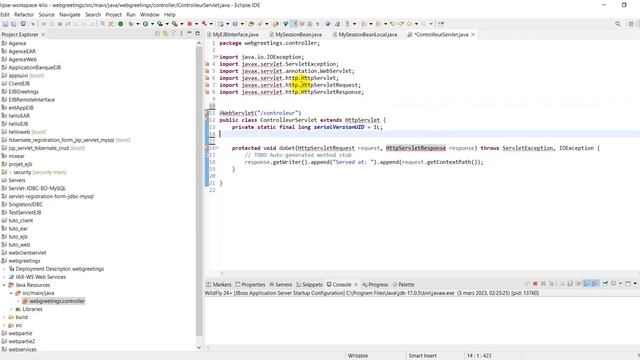
Task: Close the ControlleurServlet.java editor tab
Action: coord(473,35)
